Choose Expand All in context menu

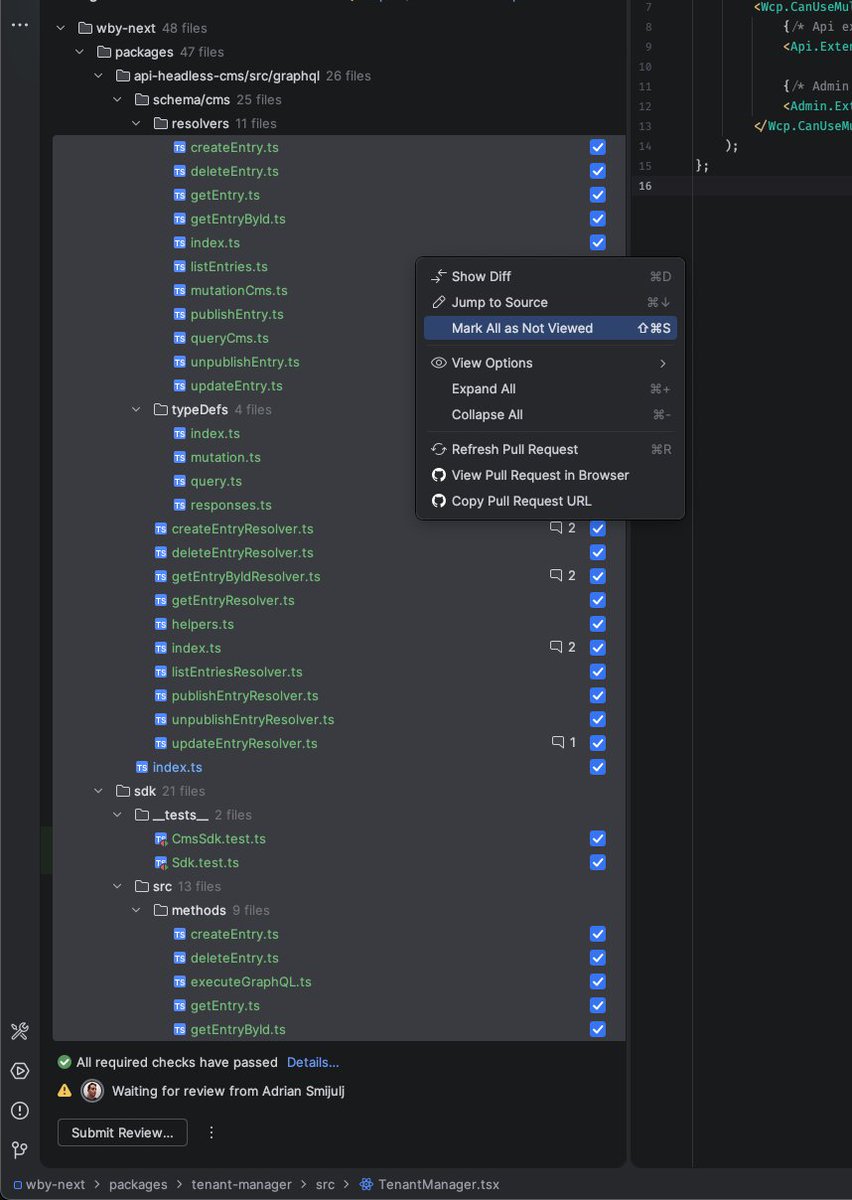point(550,389)
